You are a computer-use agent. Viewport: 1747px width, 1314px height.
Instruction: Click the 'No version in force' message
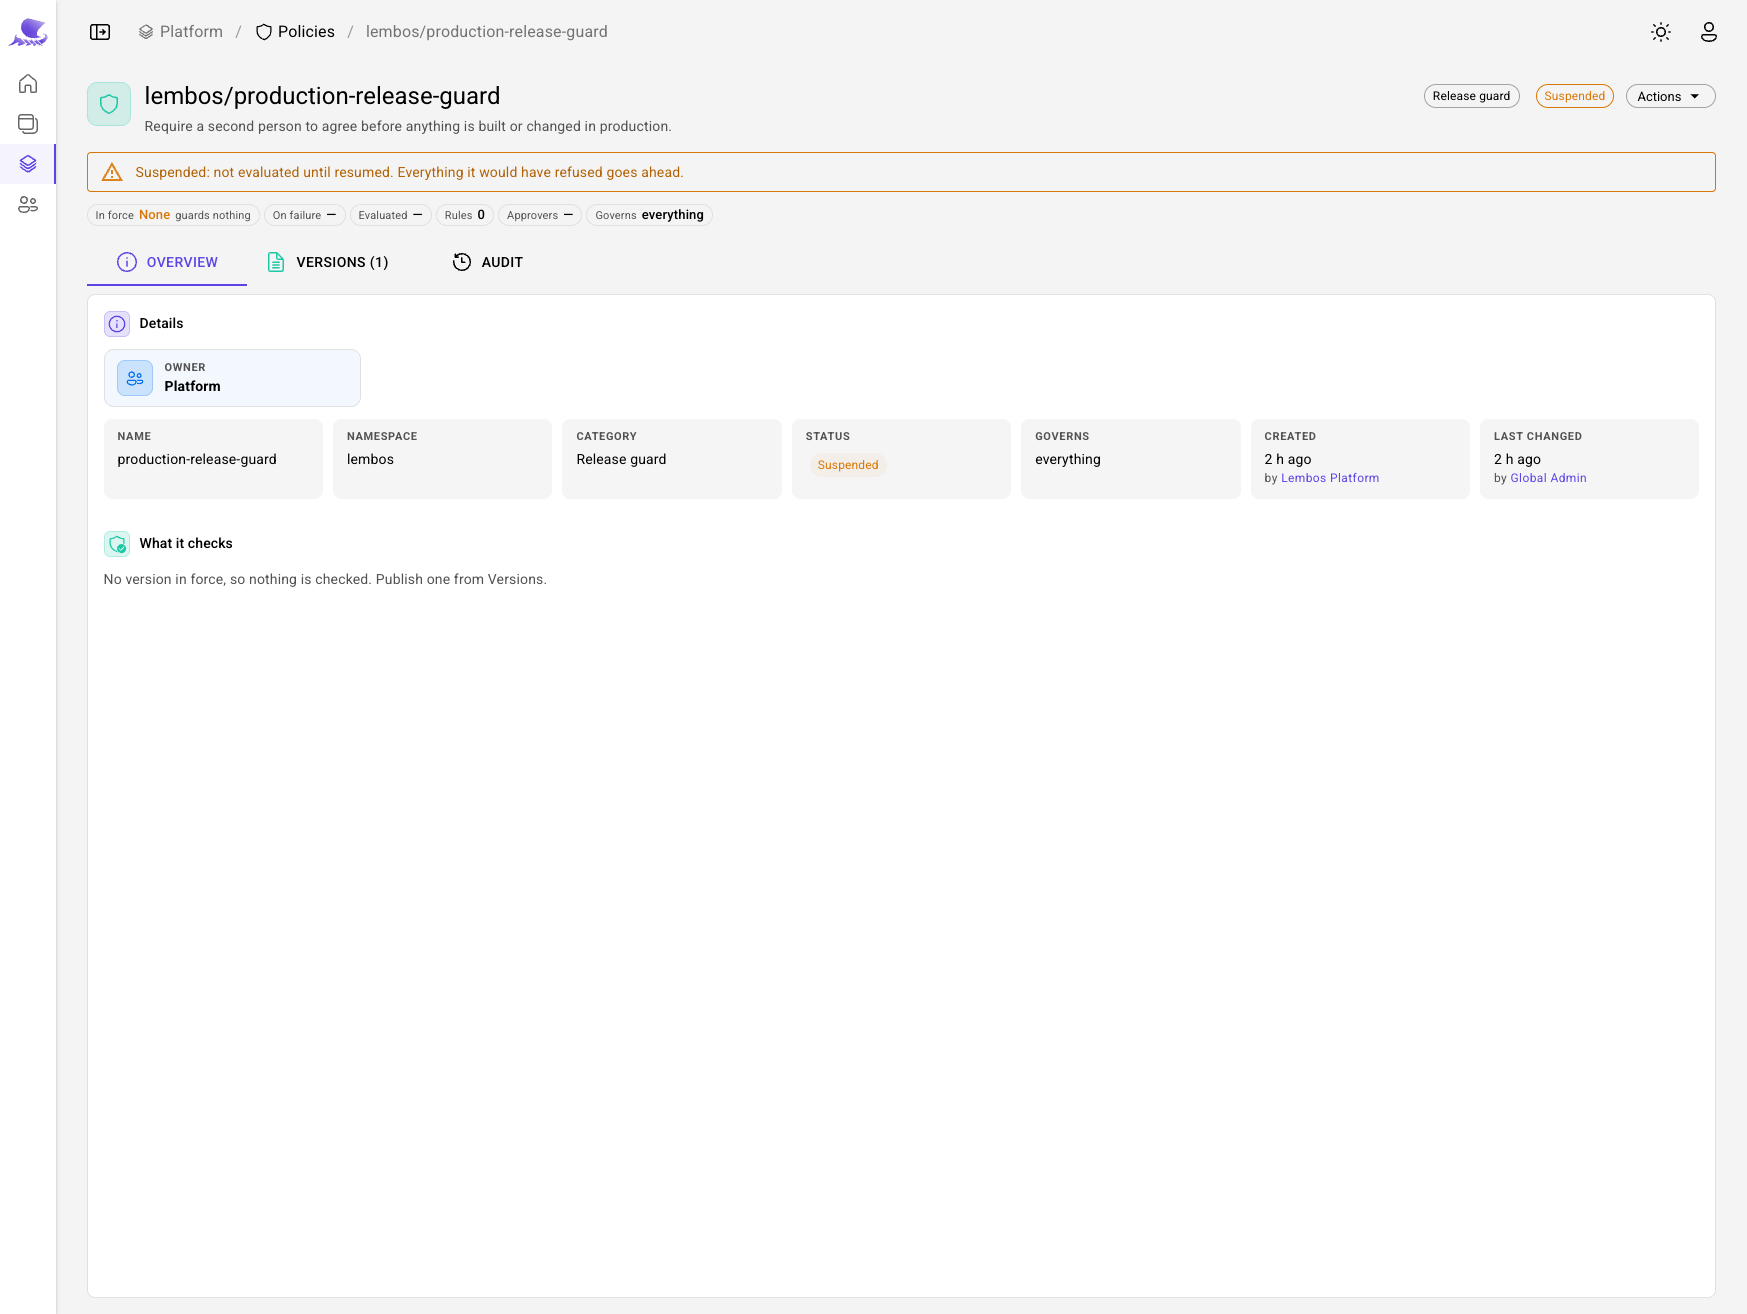click(x=325, y=579)
